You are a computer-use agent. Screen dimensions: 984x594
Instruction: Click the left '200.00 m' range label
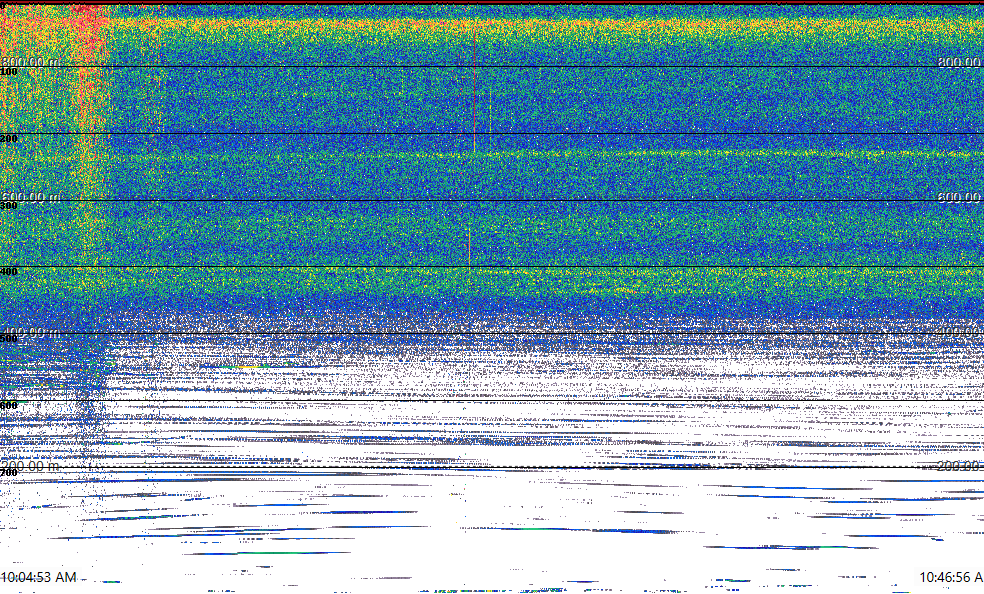31,466
